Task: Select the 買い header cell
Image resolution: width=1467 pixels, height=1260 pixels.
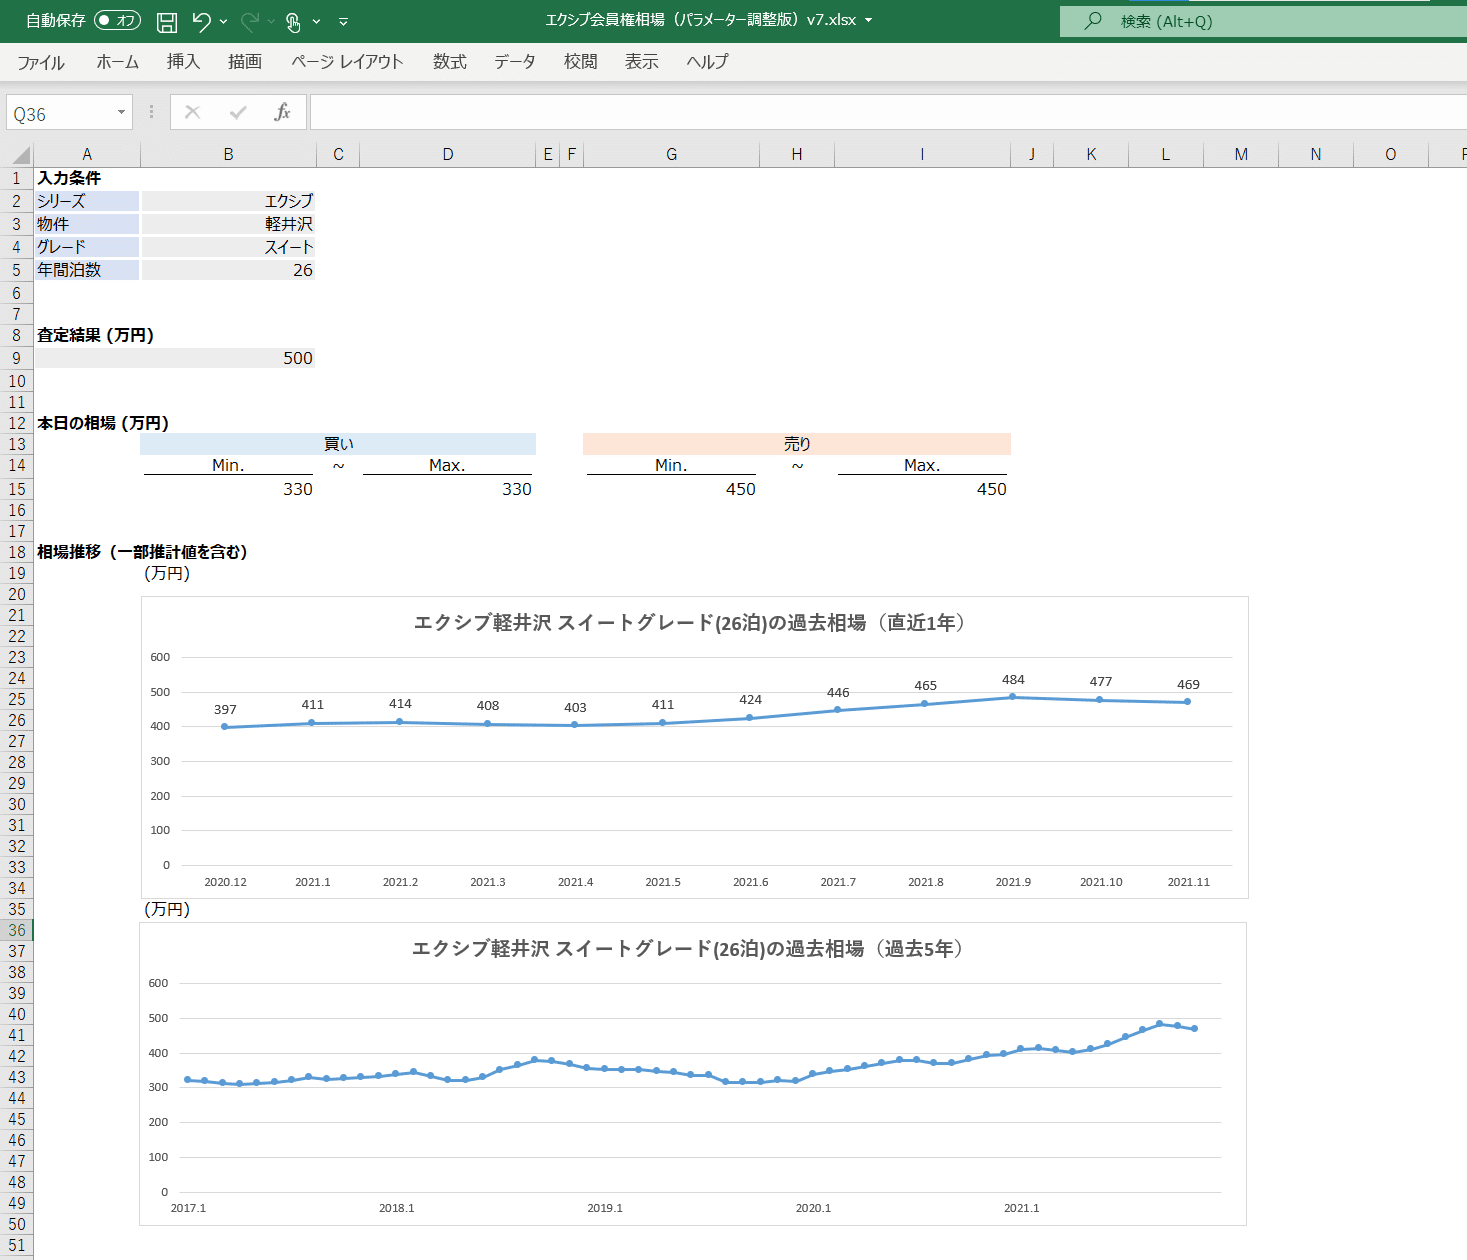Action: tap(338, 444)
